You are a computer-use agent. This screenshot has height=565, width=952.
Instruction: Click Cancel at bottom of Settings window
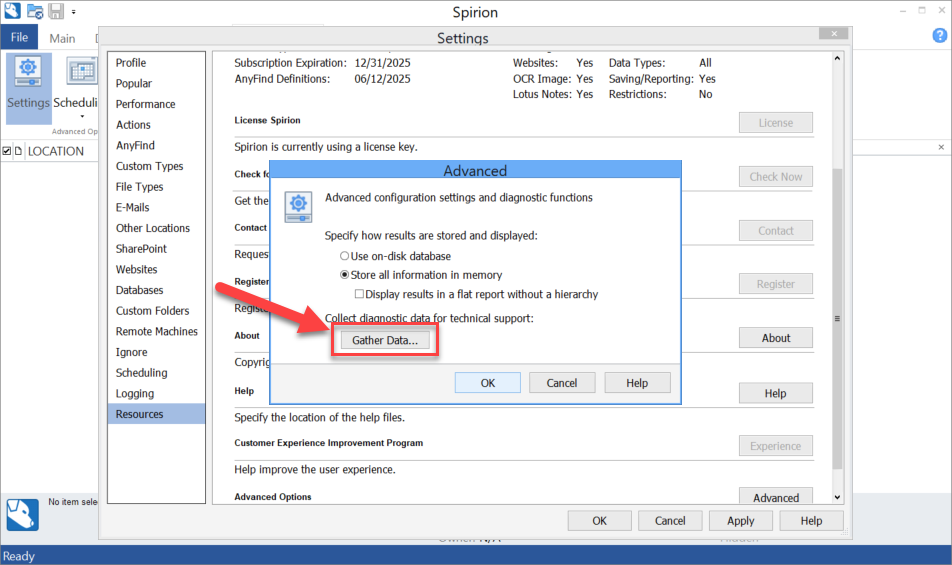[x=670, y=521]
